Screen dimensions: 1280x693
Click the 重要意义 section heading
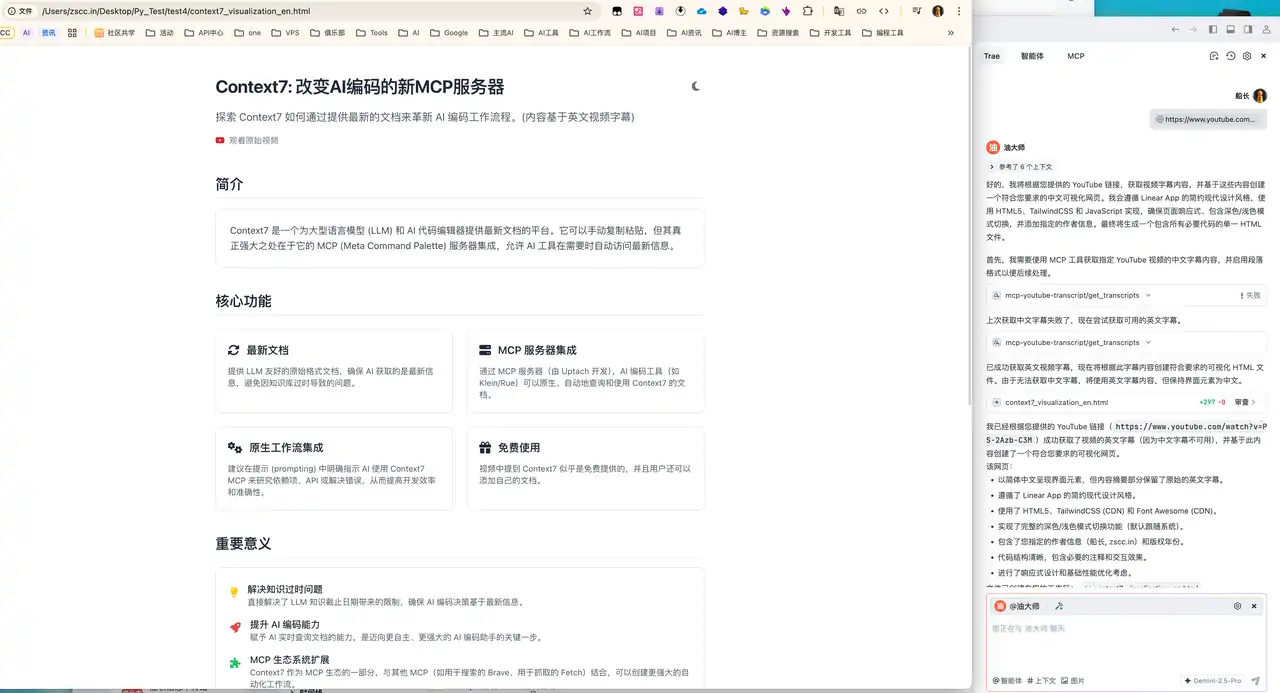(243, 544)
